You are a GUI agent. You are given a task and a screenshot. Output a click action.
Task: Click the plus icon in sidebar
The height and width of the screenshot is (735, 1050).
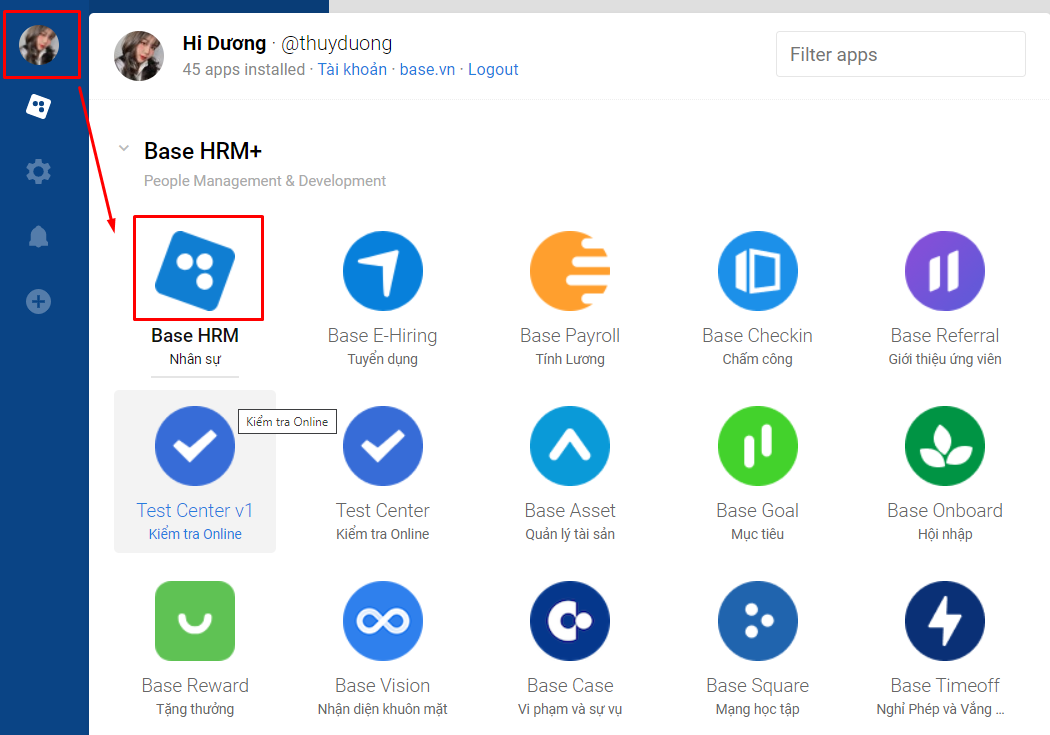pyautogui.click(x=38, y=301)
